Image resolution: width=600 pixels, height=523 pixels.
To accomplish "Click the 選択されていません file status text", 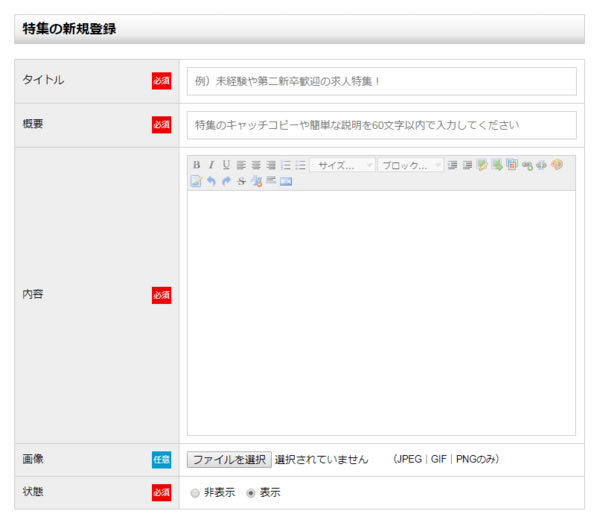I will point(321,459).
